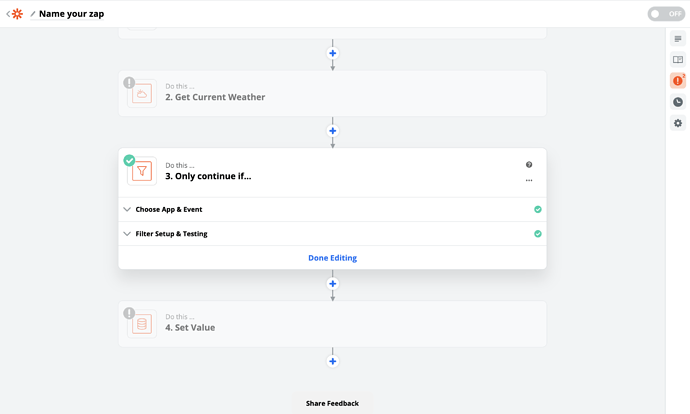Click the pencil icon to rename the zap
The image size is (690, 414).
(x=33, y=14)
